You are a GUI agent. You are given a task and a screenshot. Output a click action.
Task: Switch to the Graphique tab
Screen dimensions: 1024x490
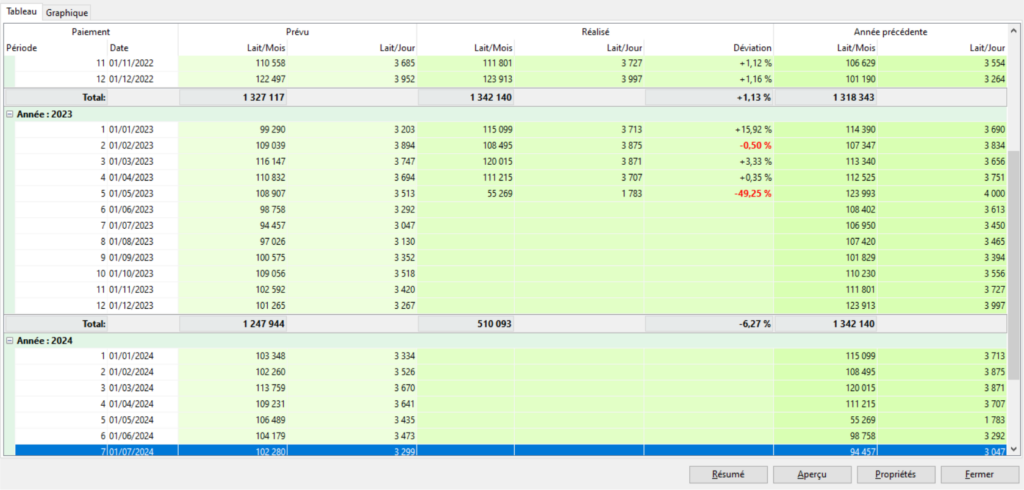pyautogui.click(x=67, y=12)
